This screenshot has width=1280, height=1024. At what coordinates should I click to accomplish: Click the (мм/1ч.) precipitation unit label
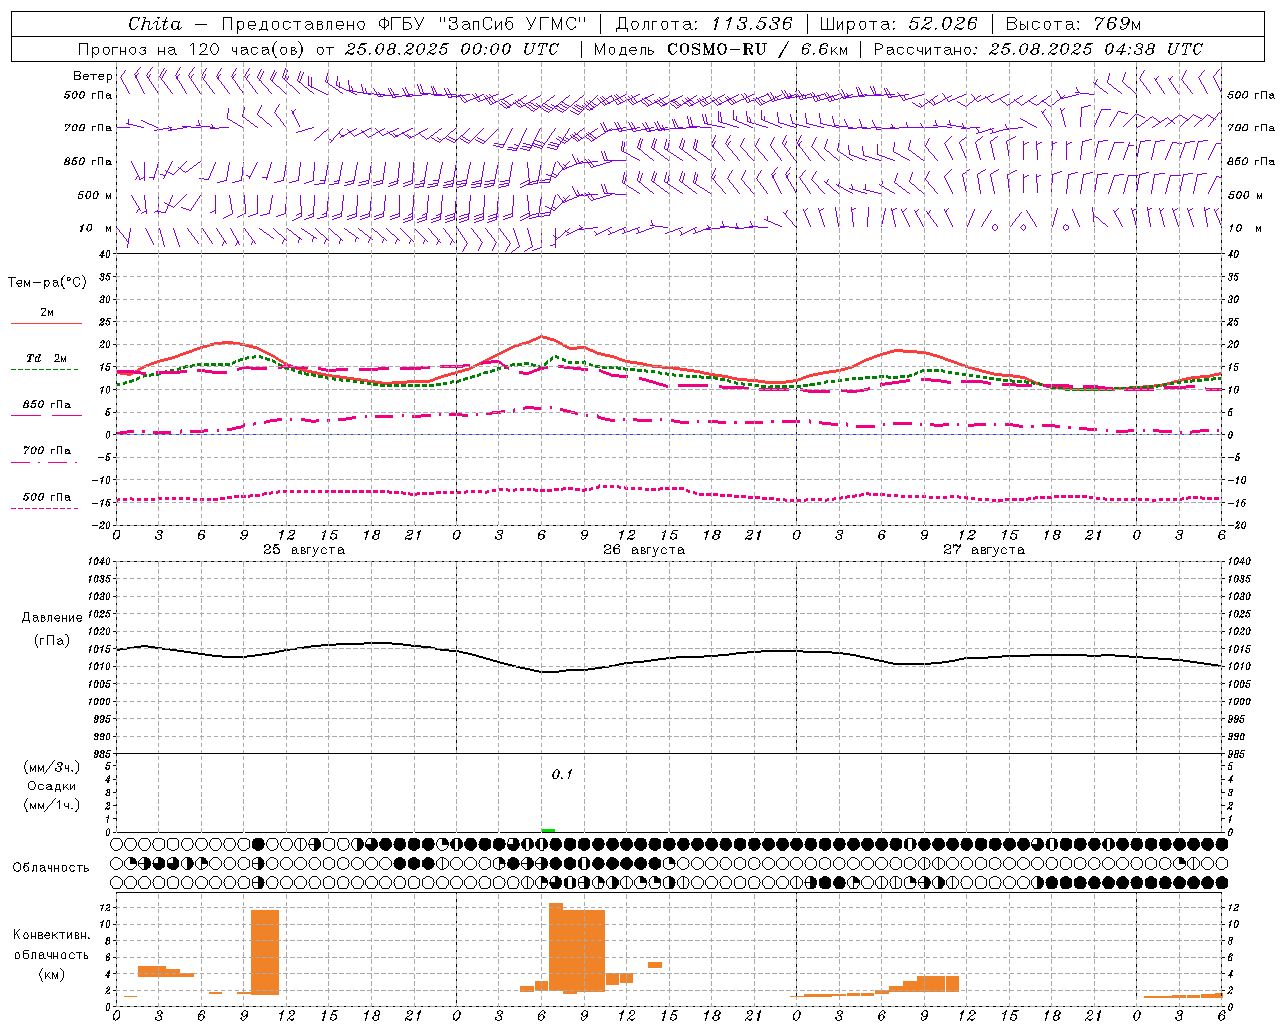click(52, 805)
